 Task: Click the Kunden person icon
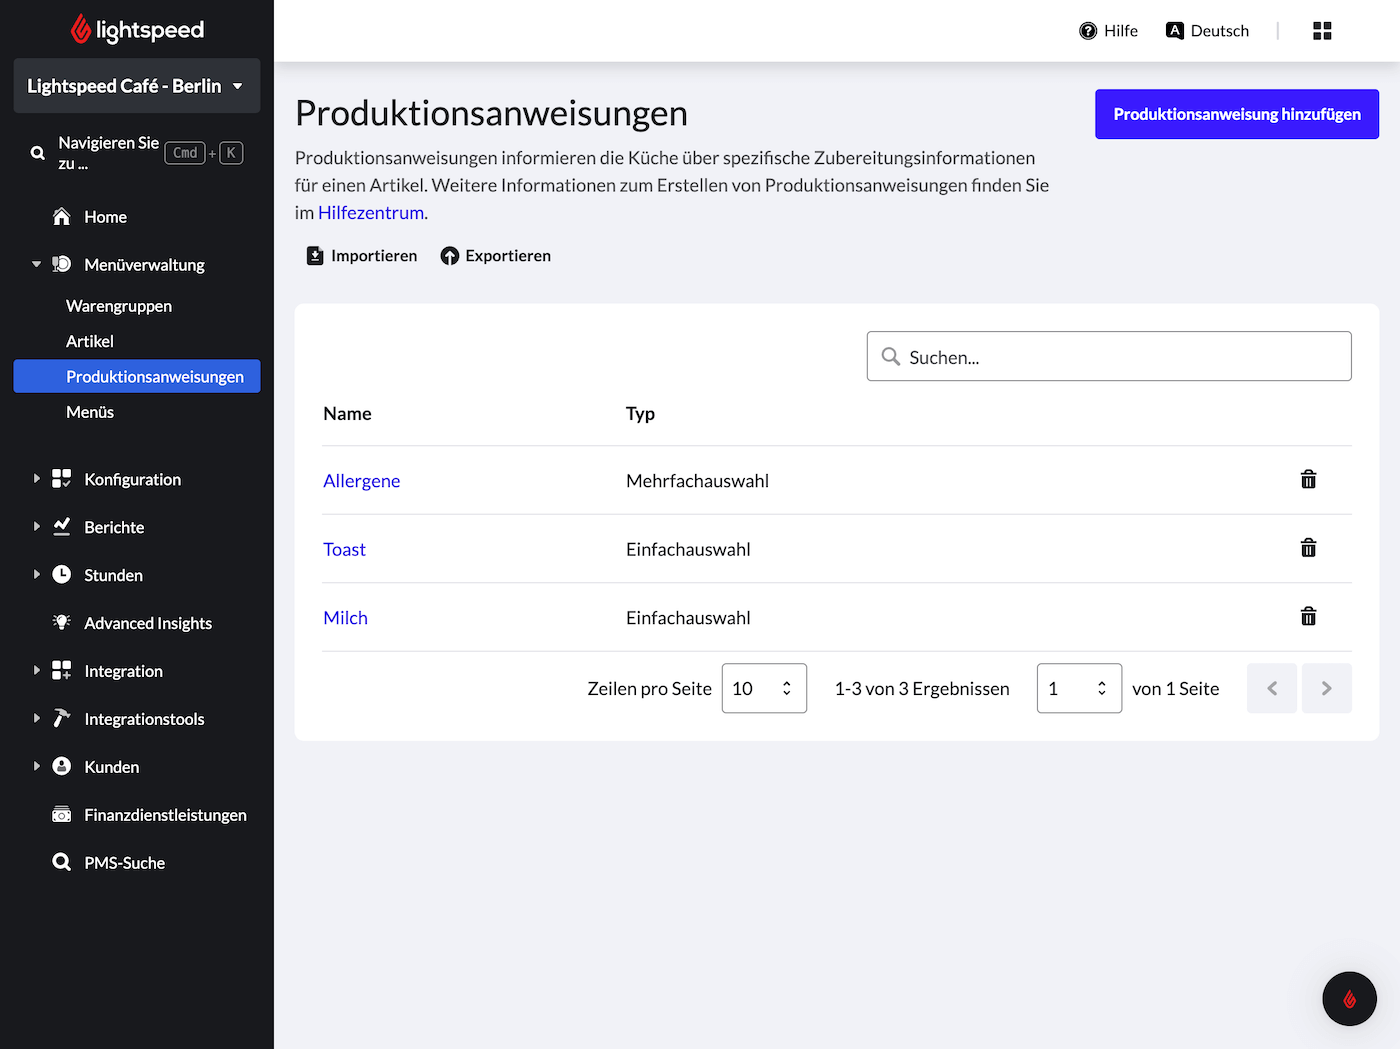coord(62,766)
